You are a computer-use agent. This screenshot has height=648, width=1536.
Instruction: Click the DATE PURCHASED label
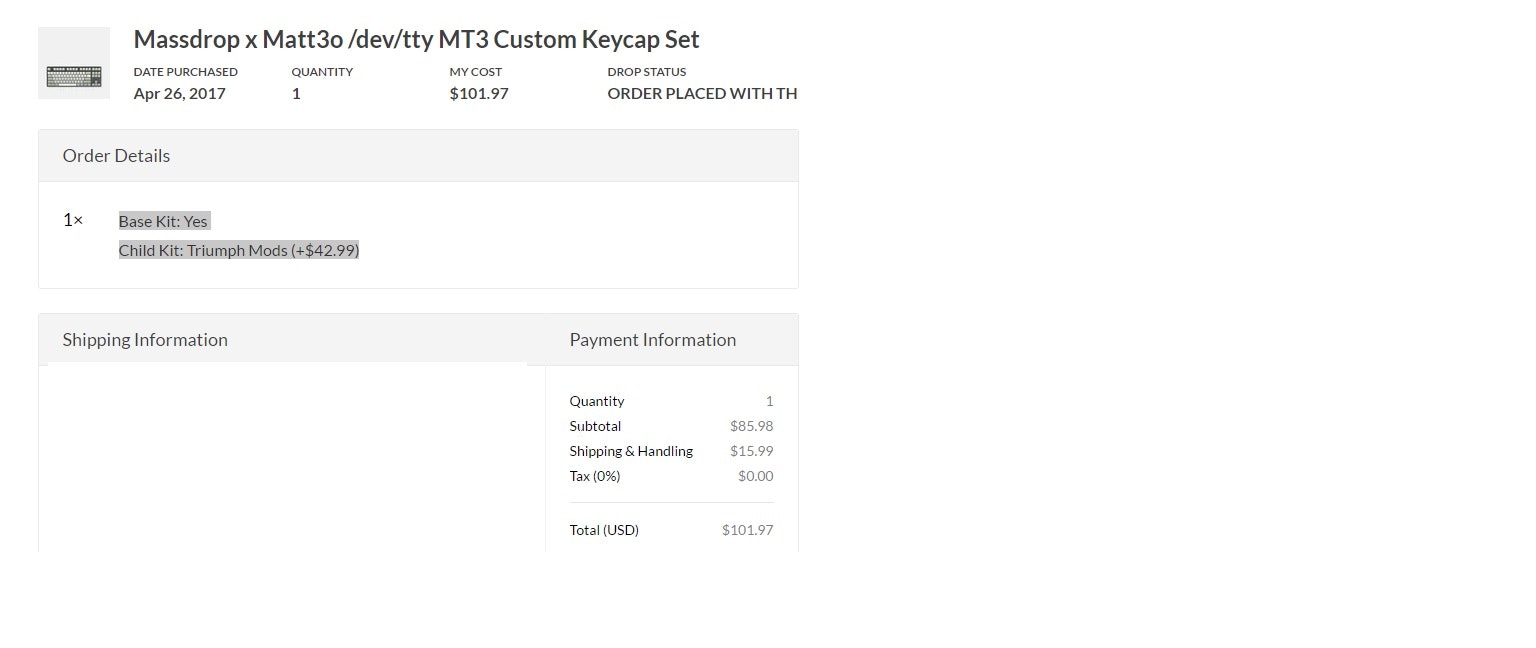(x=186, y=72)
